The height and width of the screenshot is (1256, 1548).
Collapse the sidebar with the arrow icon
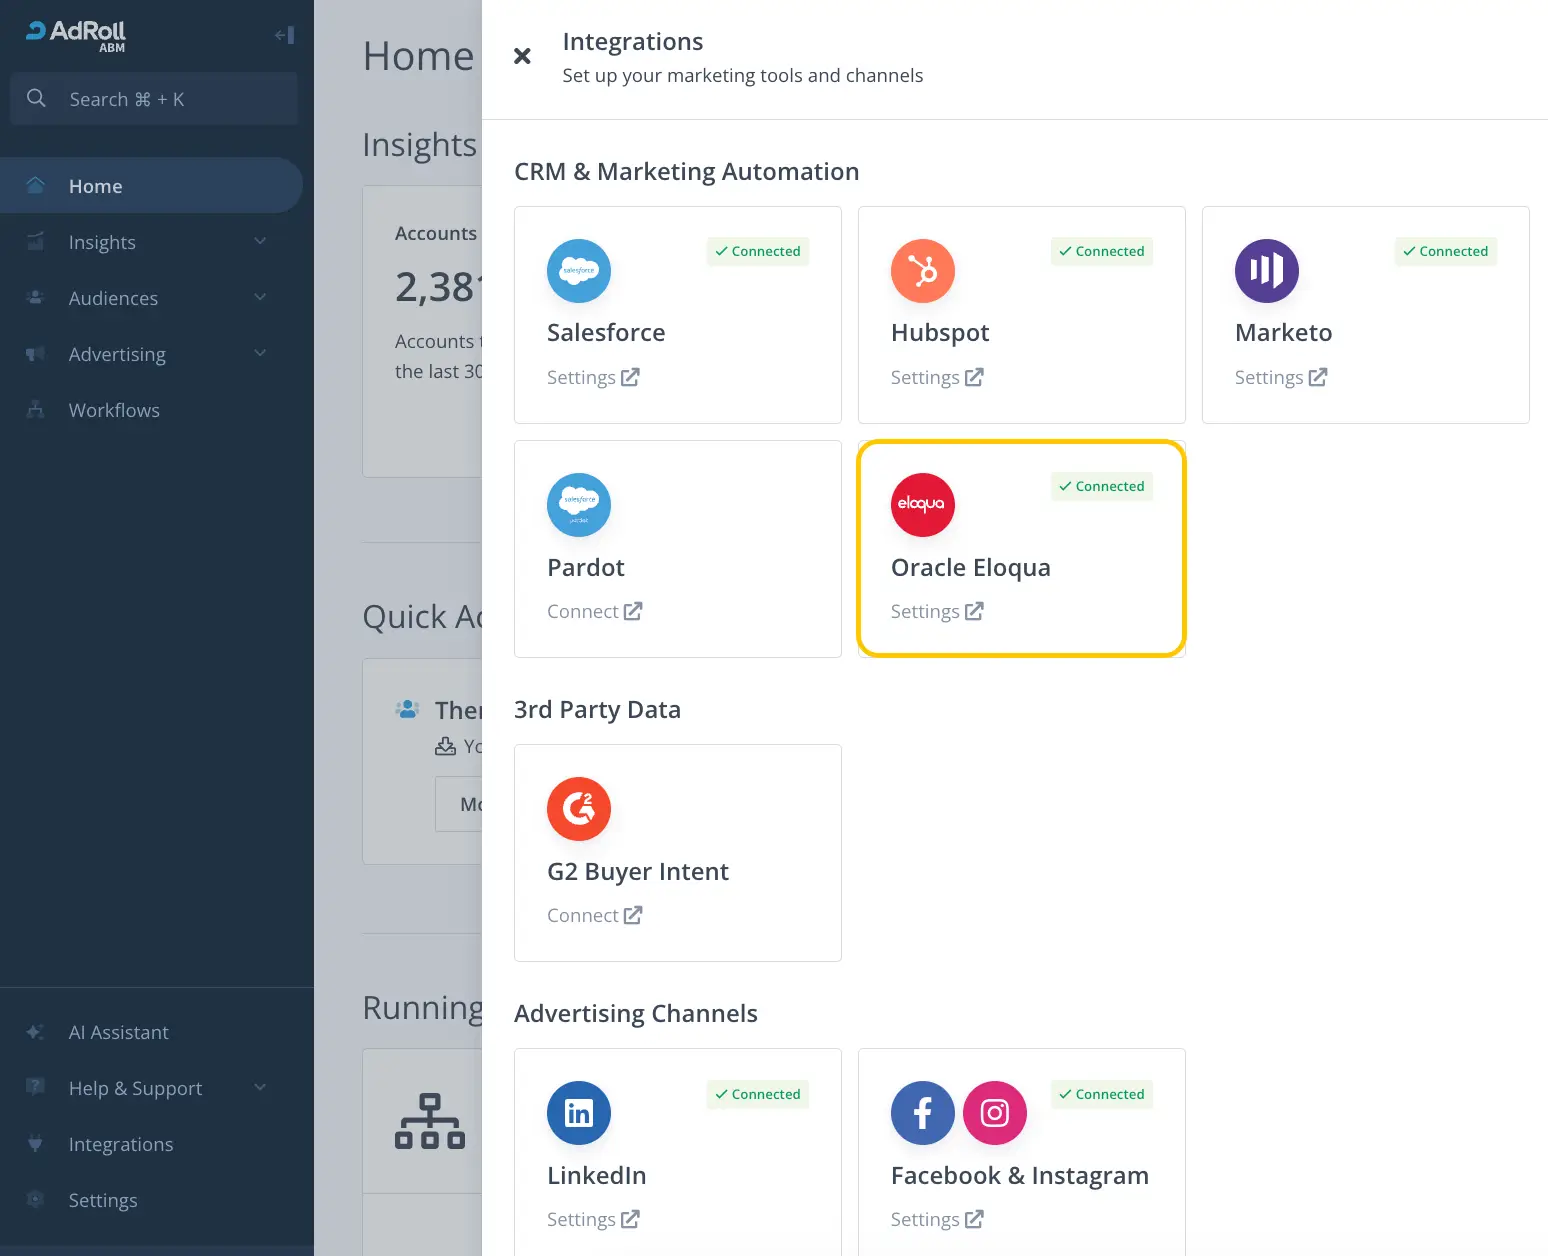[283, 33]
